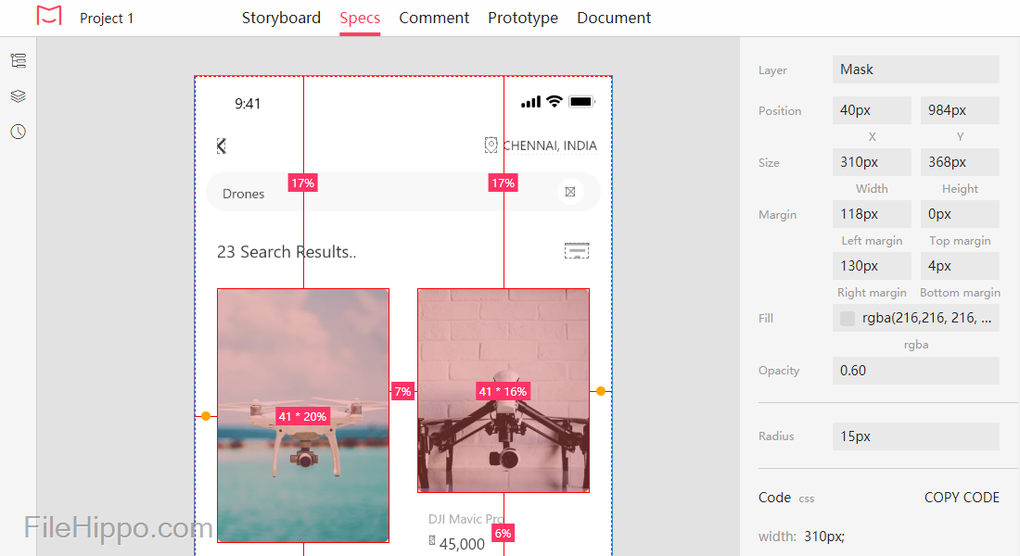Click the 23 Search Results text
Viewport: 1020px width, 556px height.
pyautogui.click(x=286, y=252)
